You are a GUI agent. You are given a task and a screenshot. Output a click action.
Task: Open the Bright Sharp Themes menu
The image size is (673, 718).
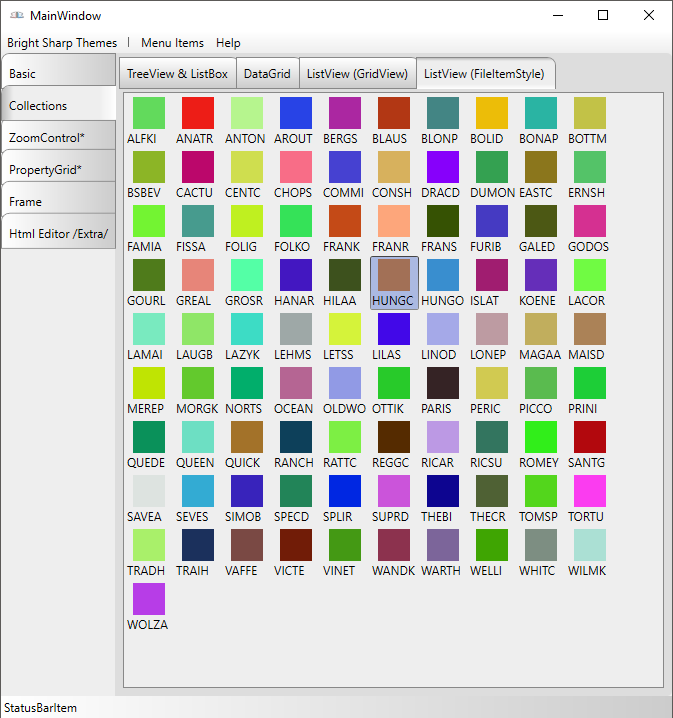(62, 43)
